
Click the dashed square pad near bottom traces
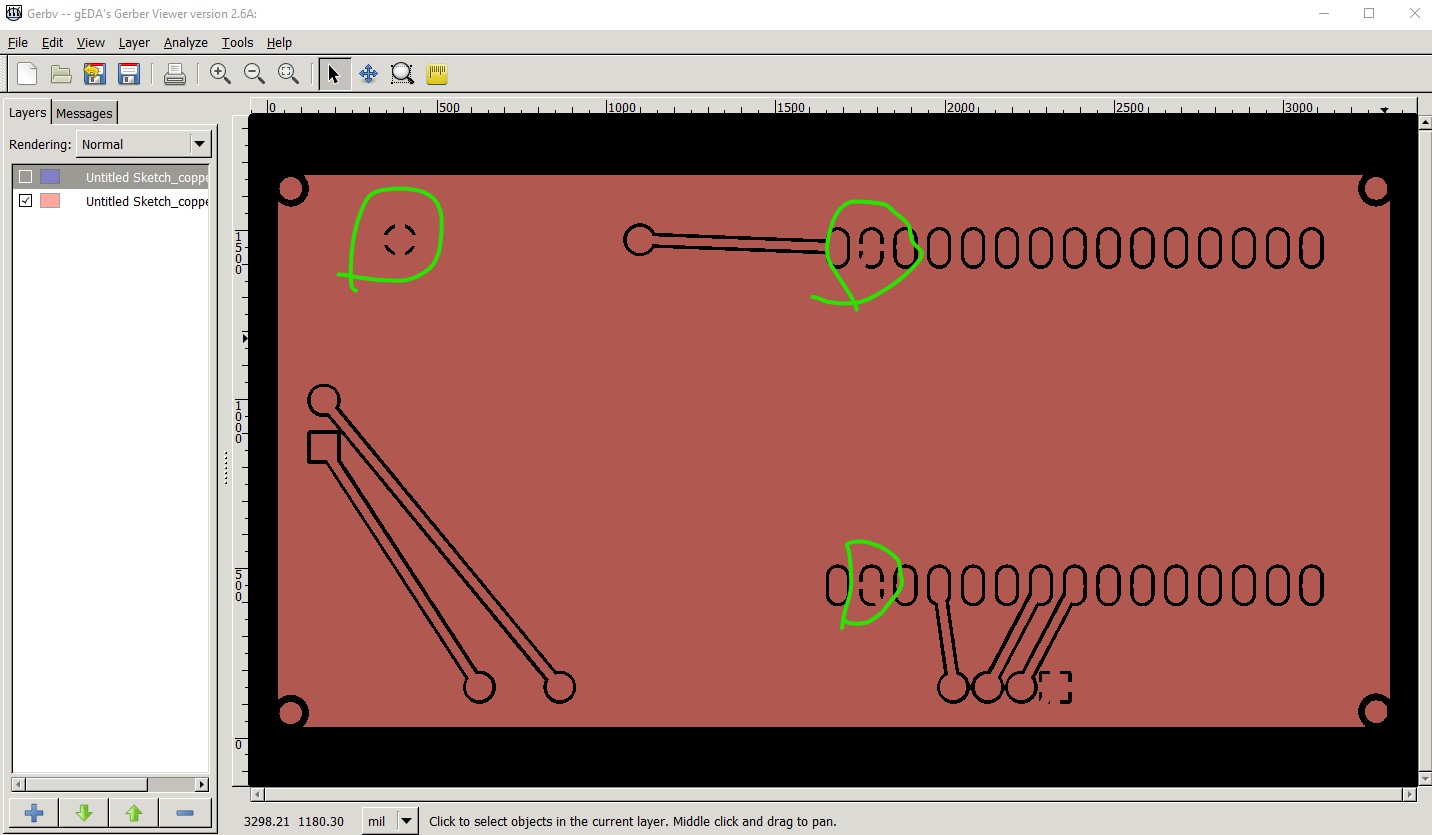coord(1055,687)
